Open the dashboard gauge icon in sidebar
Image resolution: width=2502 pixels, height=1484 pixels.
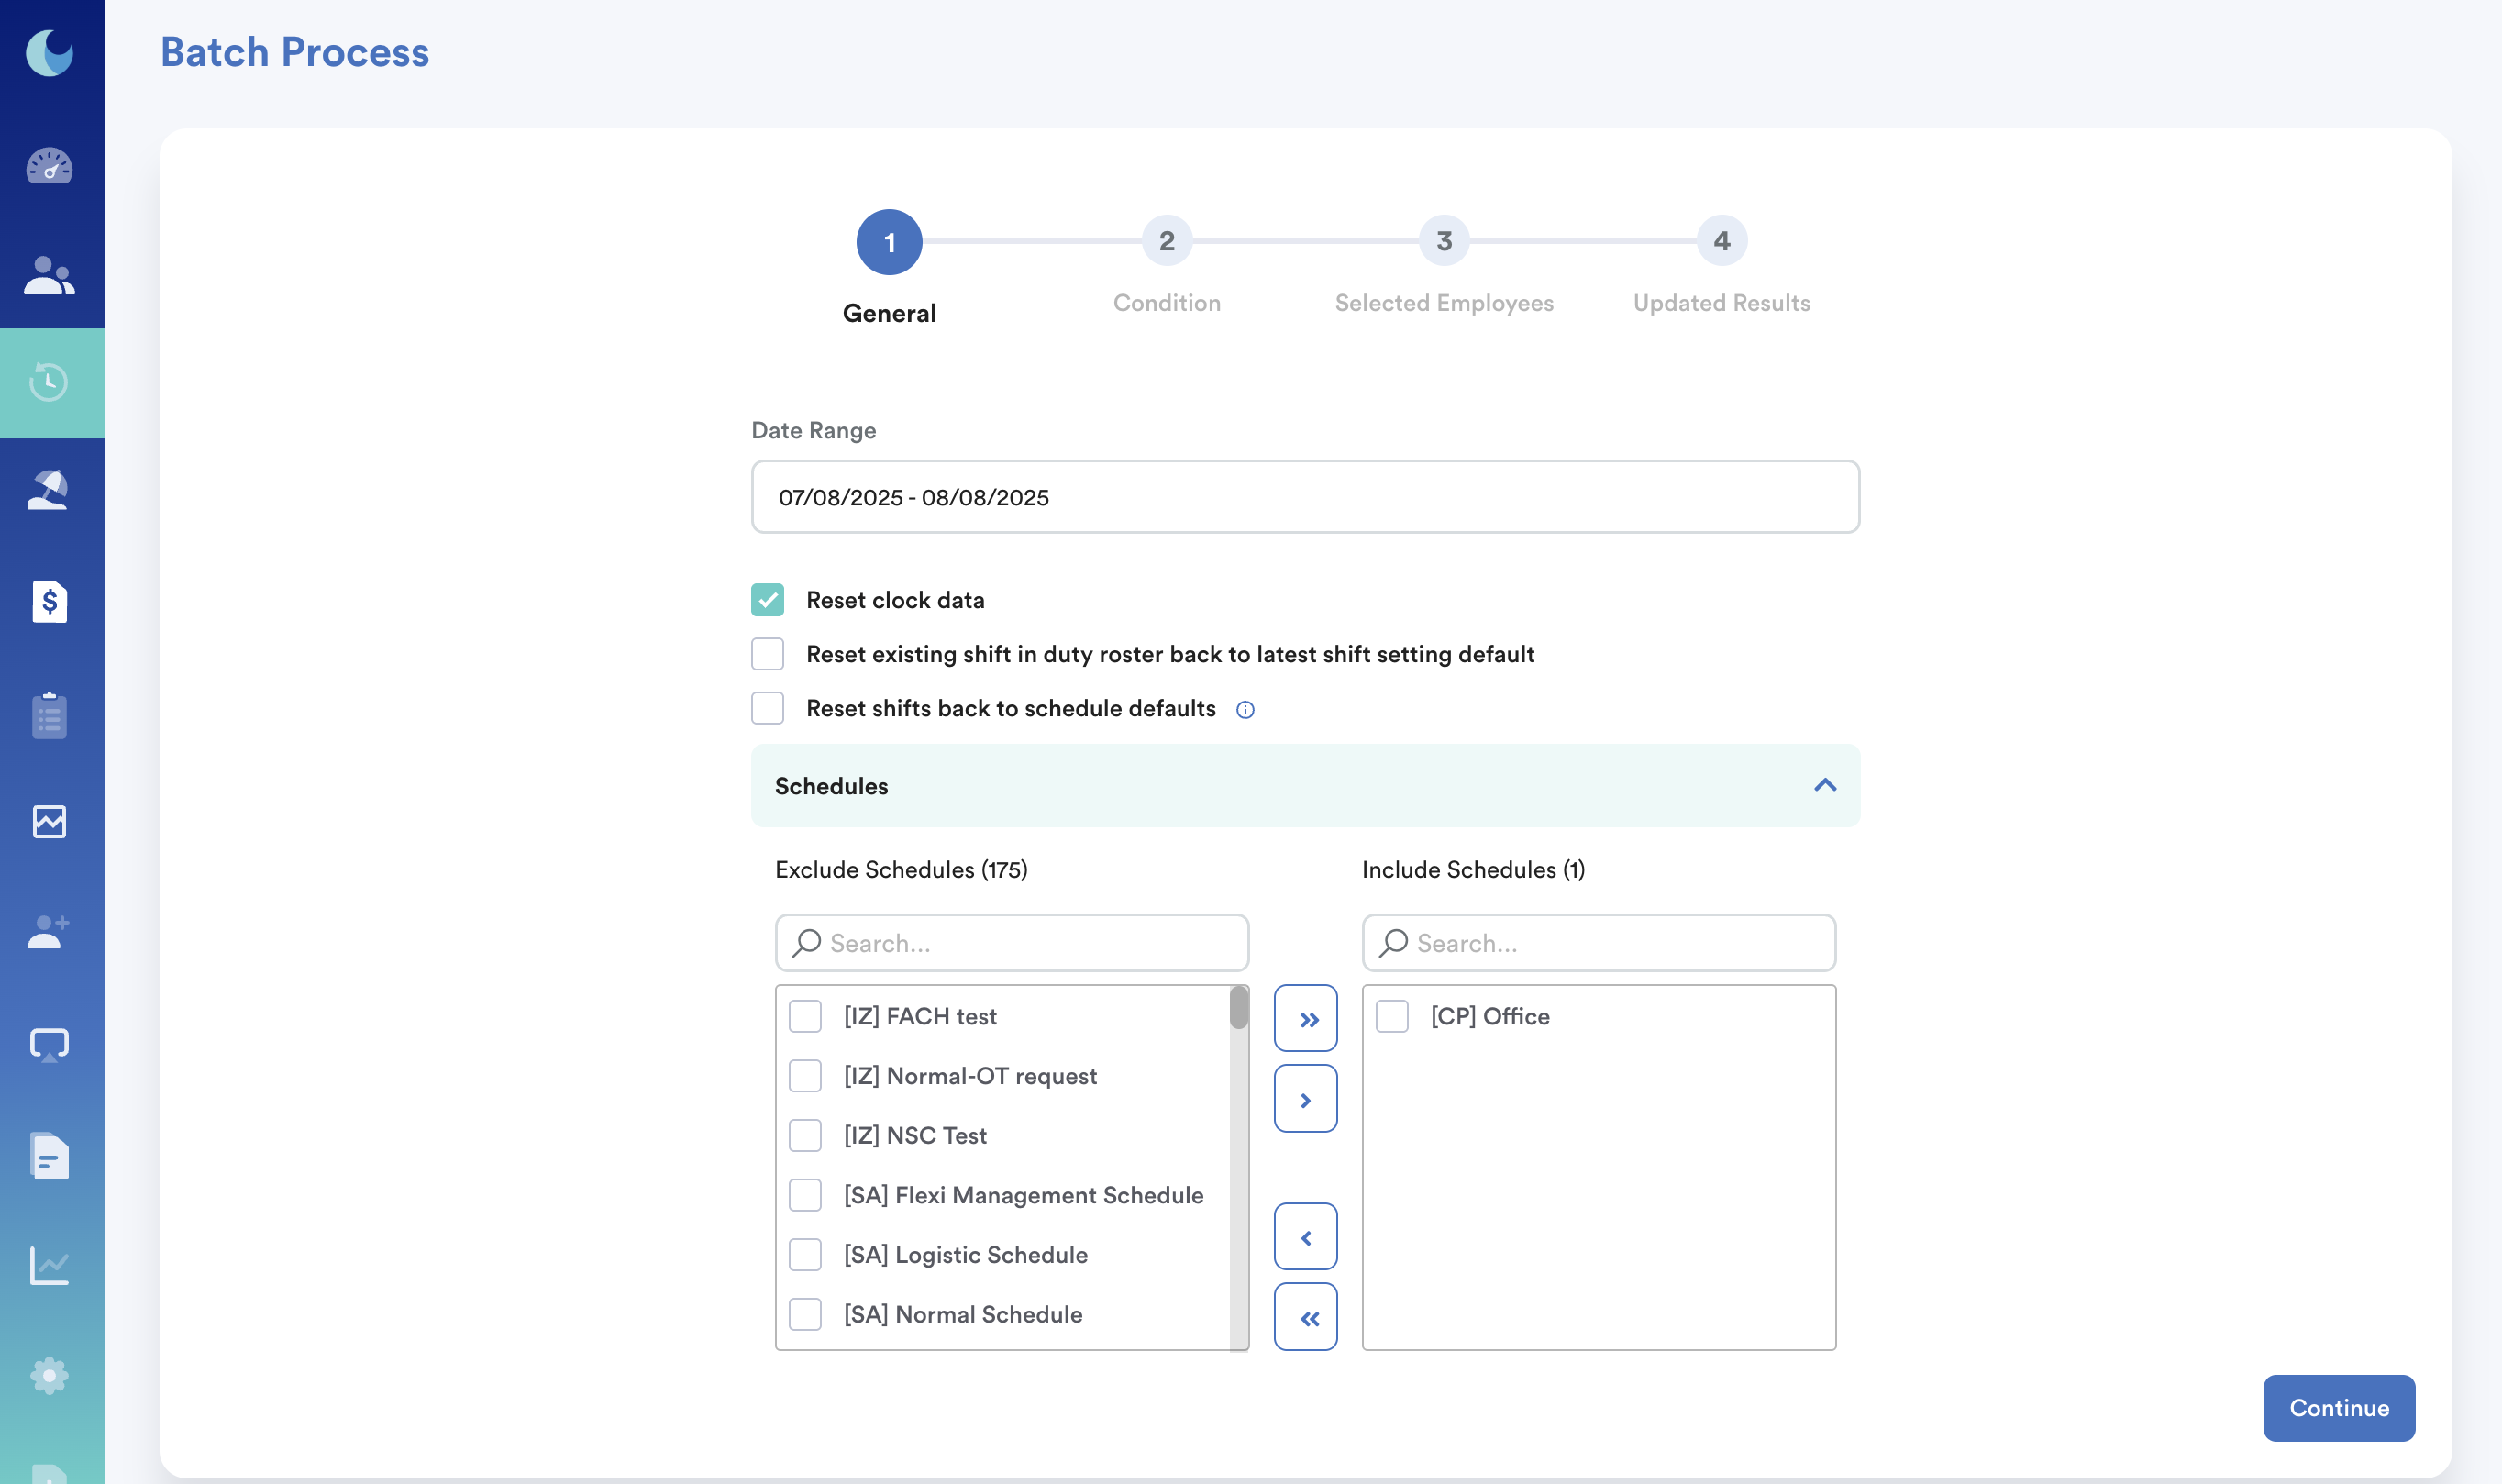click(49, 165)
